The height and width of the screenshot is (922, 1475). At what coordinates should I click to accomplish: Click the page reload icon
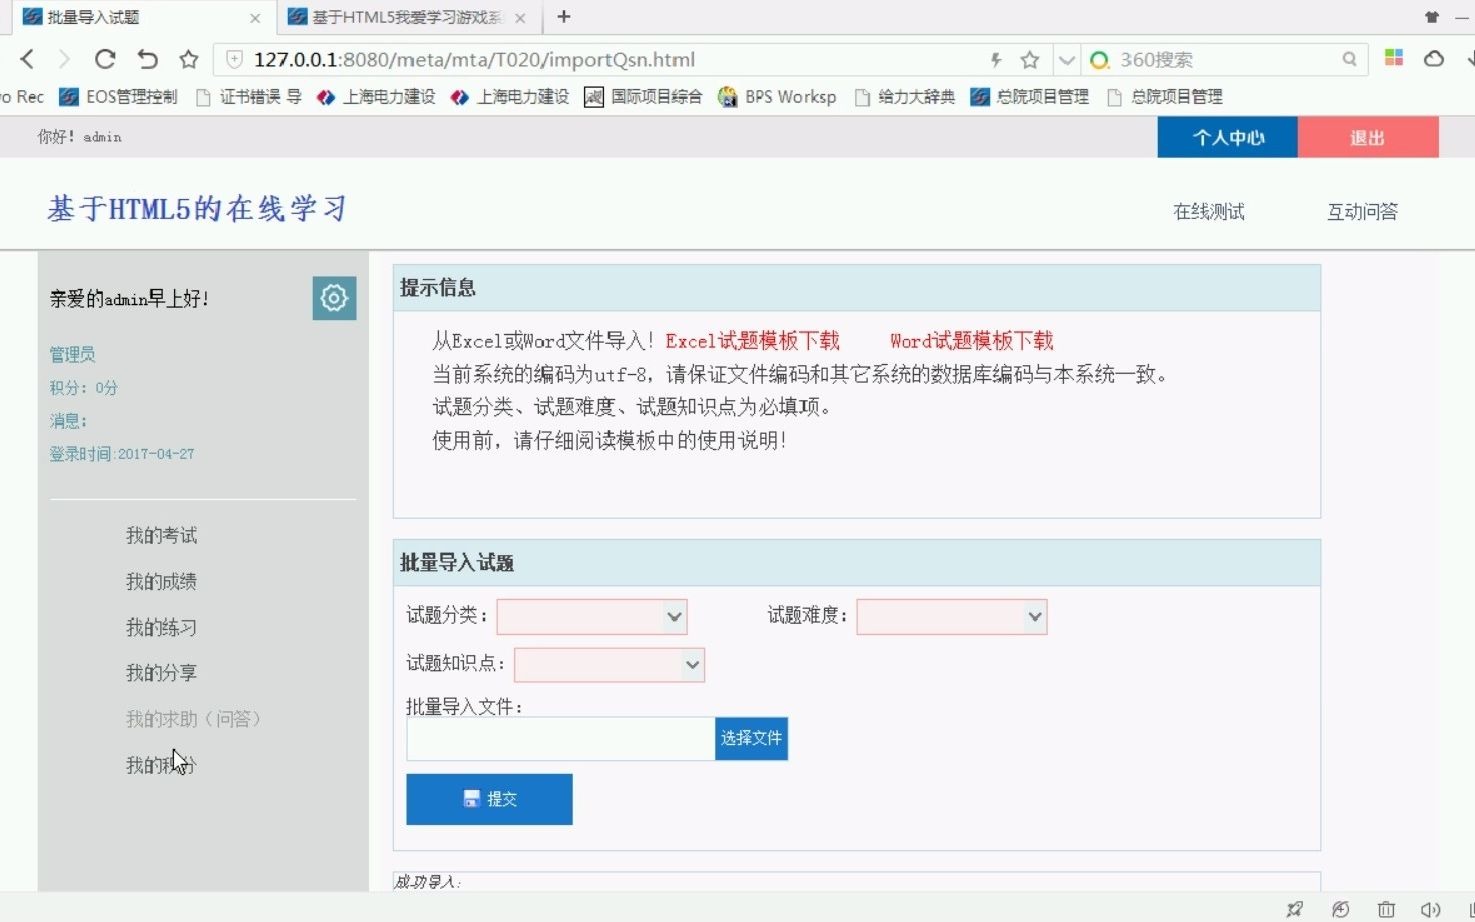(x=105, y=59)
